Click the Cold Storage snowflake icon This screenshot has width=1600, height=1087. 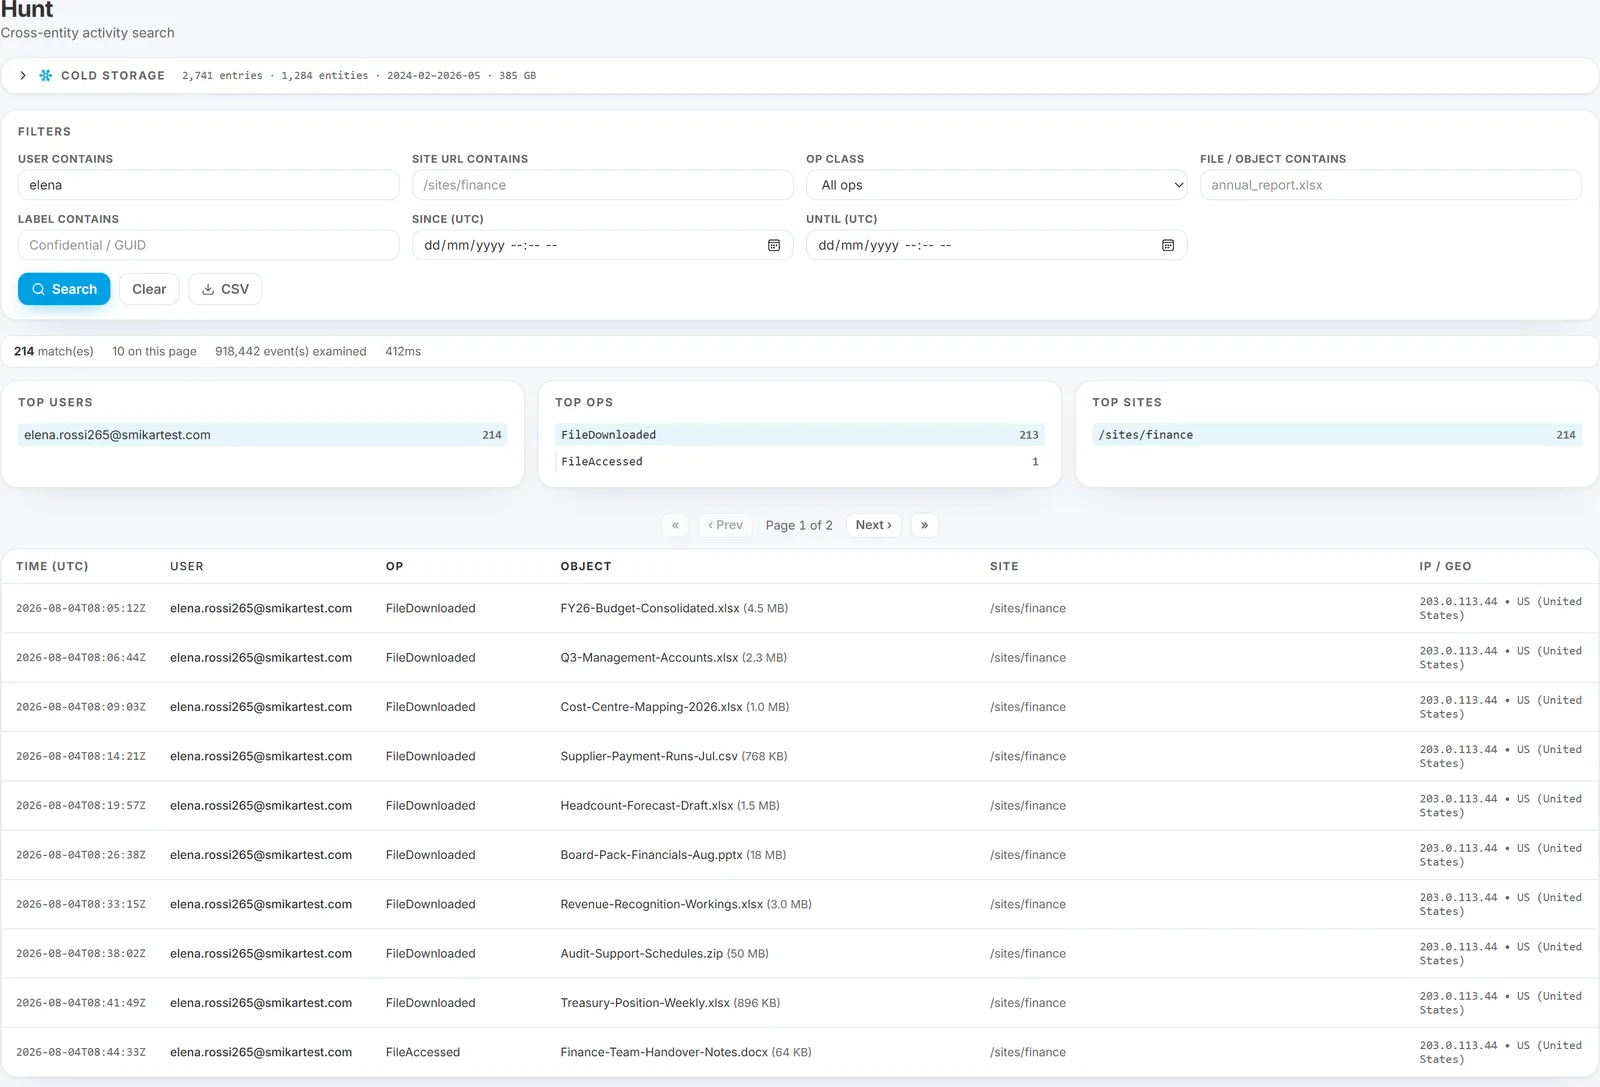coord(45,75)
